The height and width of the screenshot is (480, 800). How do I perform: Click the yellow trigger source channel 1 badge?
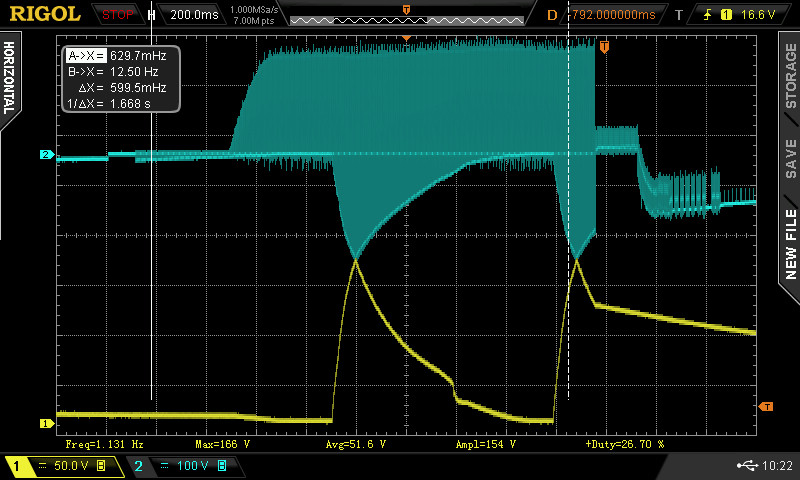(726, 15)
